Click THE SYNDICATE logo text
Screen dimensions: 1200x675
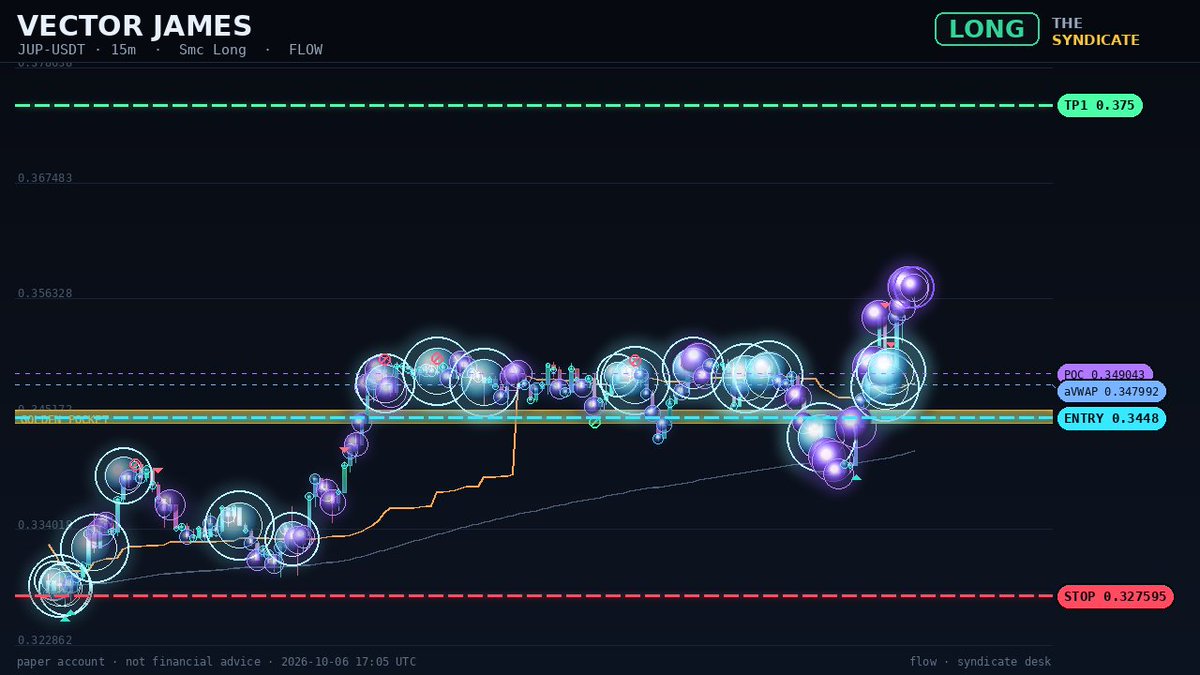coord(1096,31)
